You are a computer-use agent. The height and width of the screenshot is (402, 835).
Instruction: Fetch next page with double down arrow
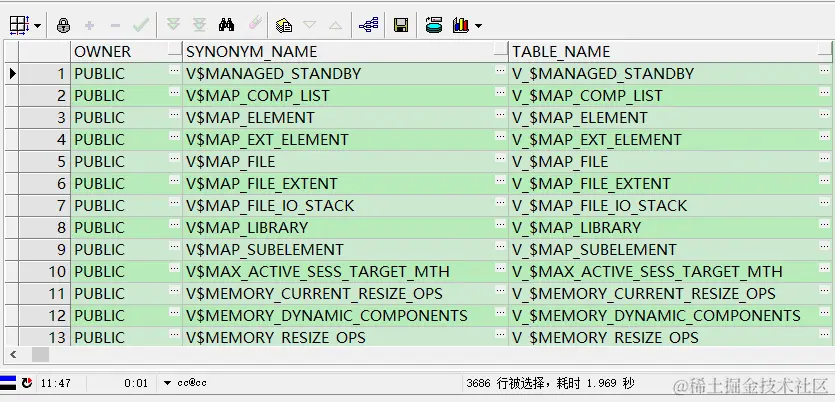click(173, 24)
